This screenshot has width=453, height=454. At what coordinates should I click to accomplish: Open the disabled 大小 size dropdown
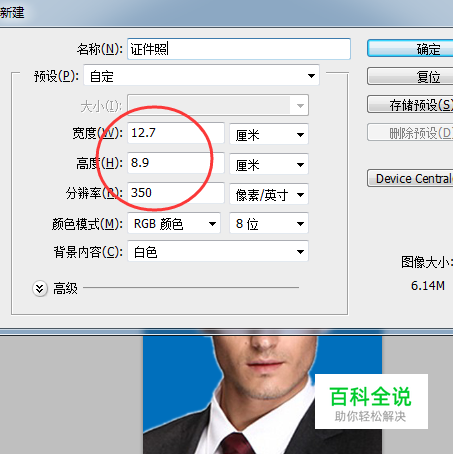[218, 105]
